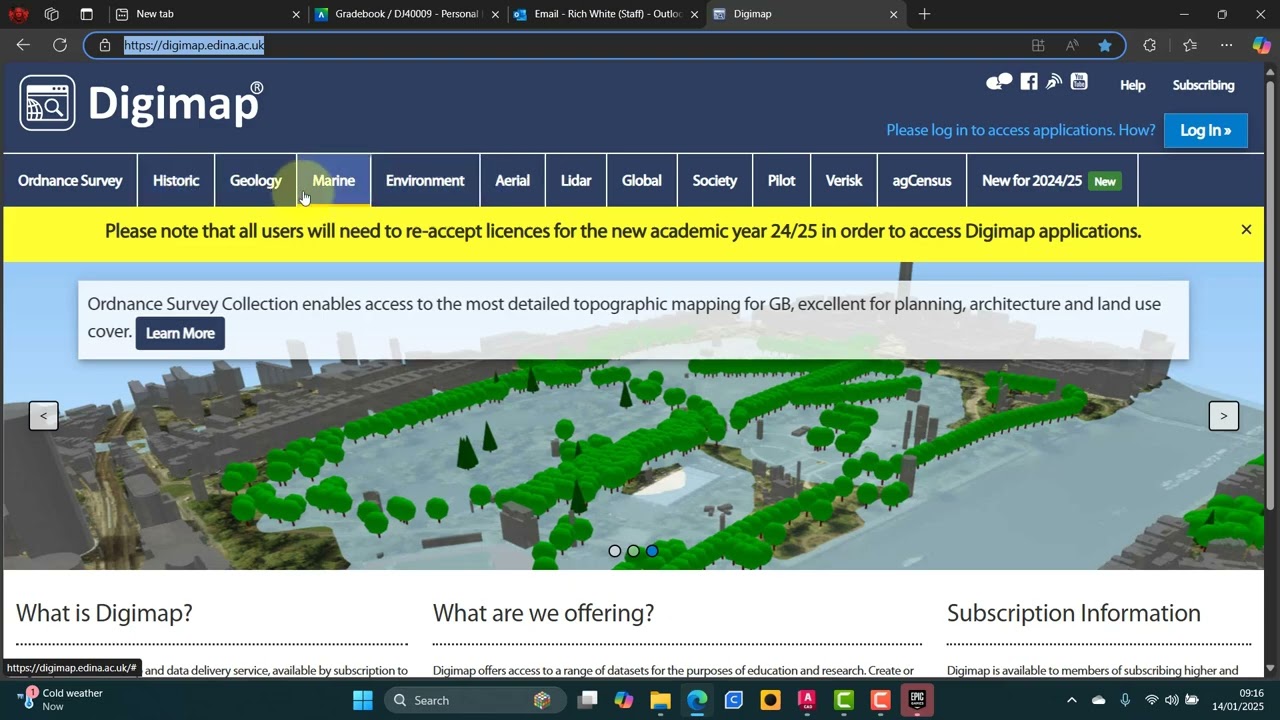Open the Historic menu
Screen dimensions: 1280x720
pos(176,181)
